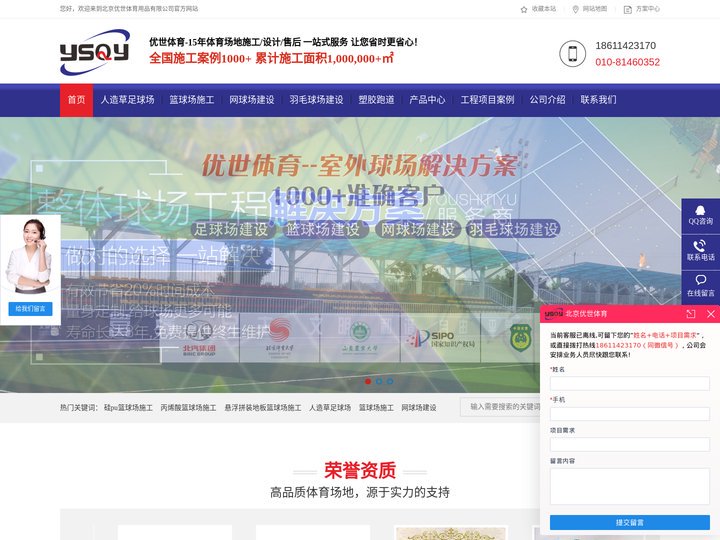The width and height of the screenshot is (720, 540).
Task: Select the second carousel indicator dot
Action: tap(379, 381)
